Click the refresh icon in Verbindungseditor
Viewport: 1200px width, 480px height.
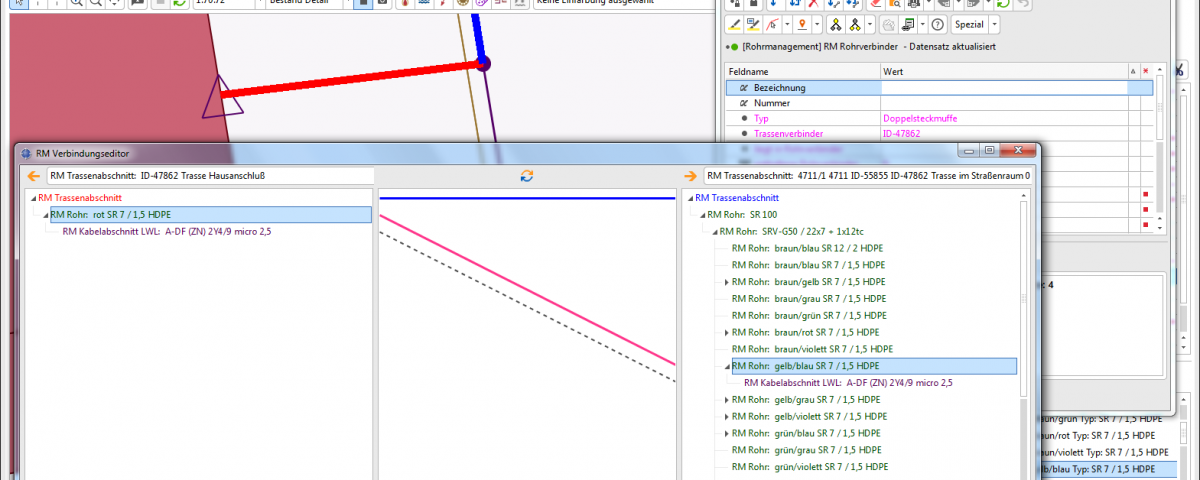(x=526, y=176)
